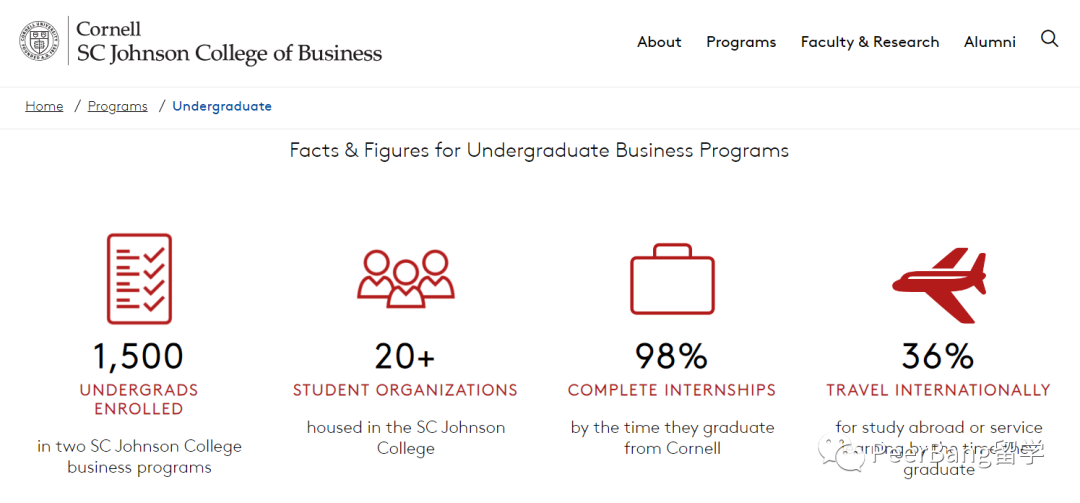Click the red checklist document icon
1080x503 pixels.
[139, 279]
